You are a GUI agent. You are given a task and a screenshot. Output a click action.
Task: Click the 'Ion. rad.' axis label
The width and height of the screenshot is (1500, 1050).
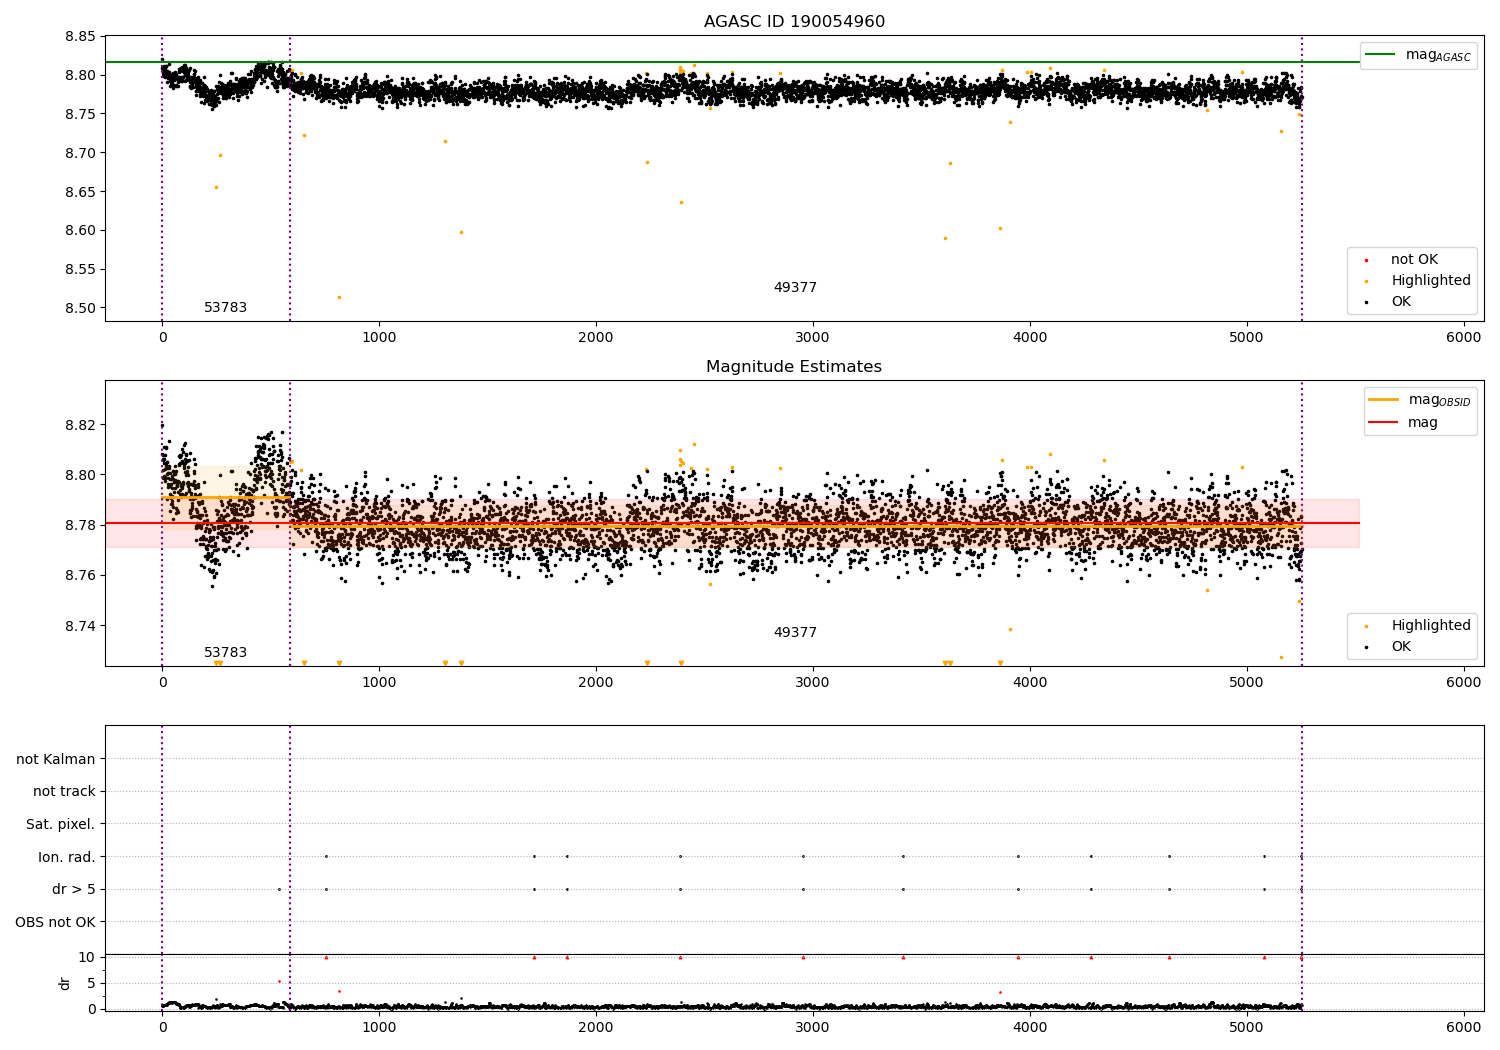click(67, 858)
